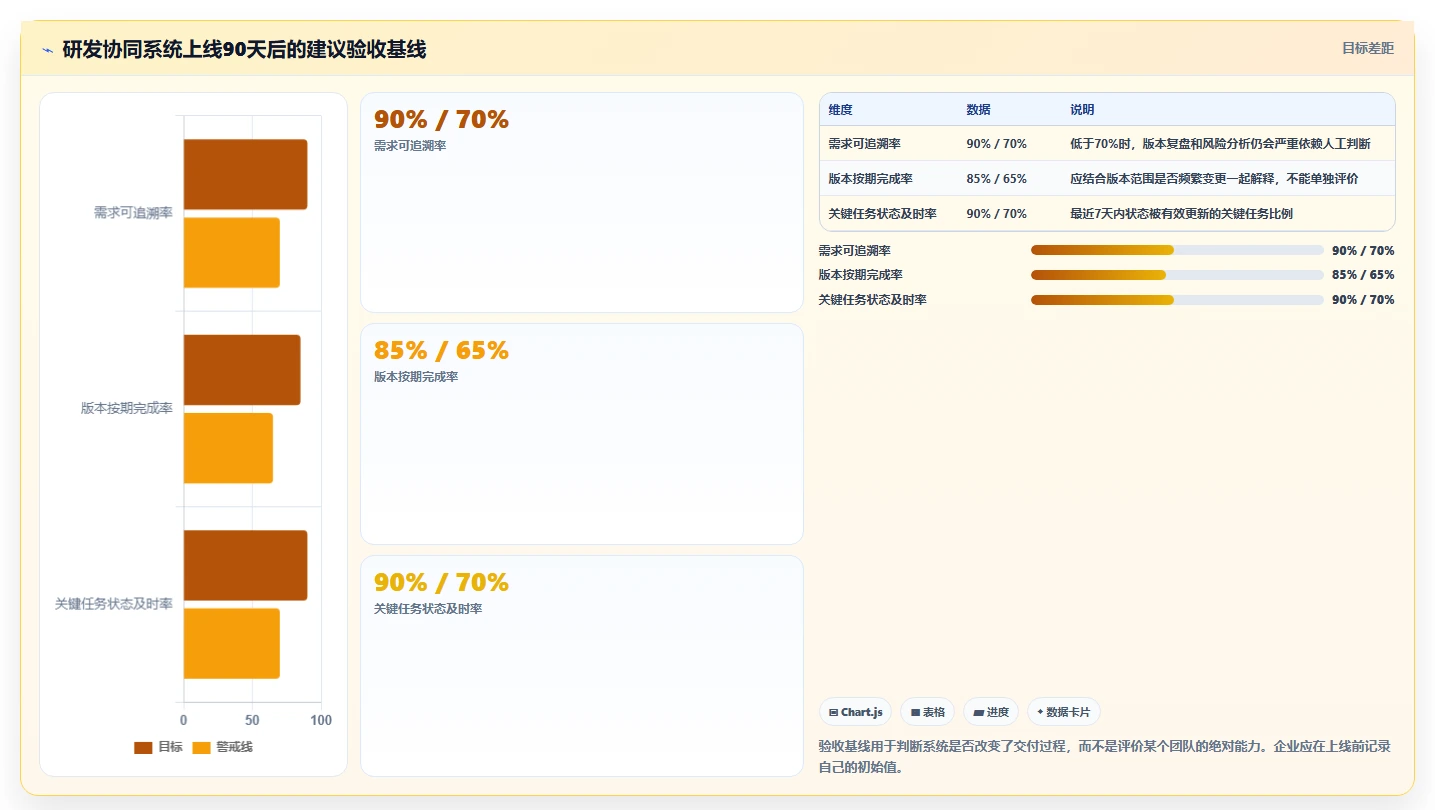Click the 目标 bar for 关键任务状态及时率
This screenshot has width=1435, height=810.
(x=245, y=565)
